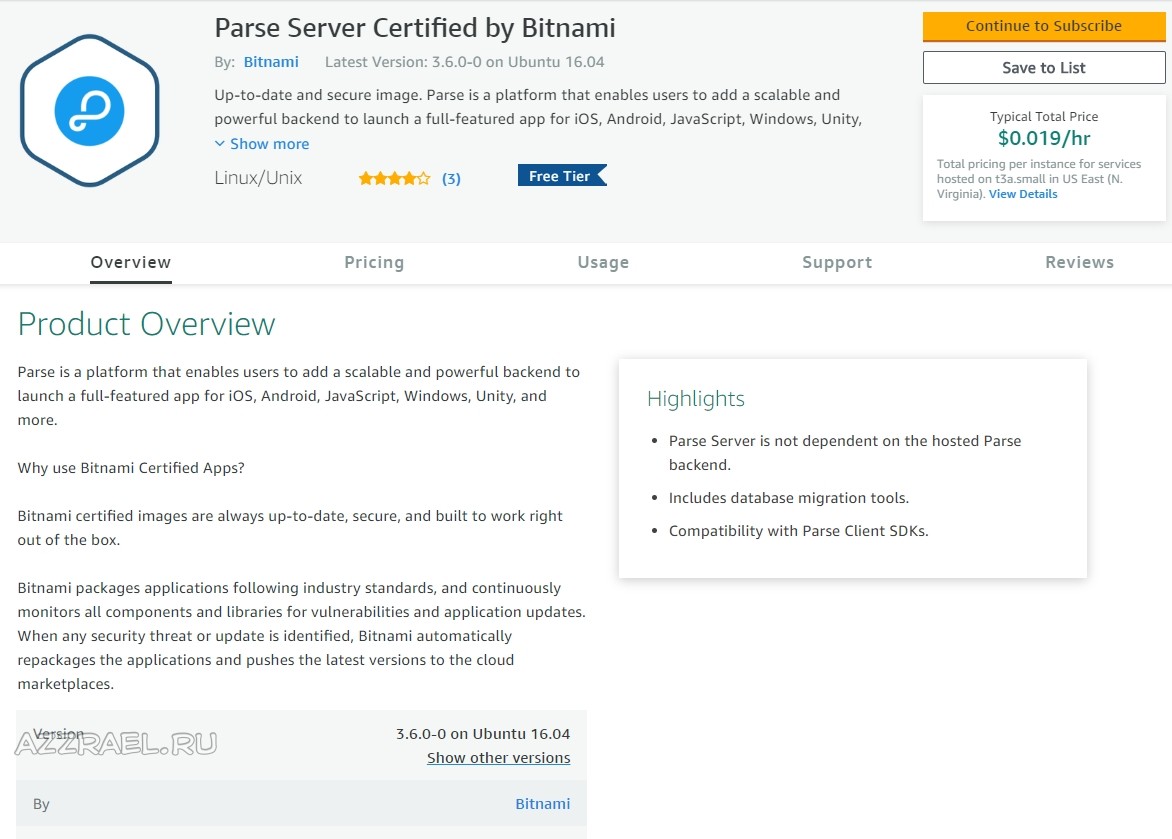Click Continue to Subscribe
Screen dimensions: 1172x839
(x=1044, y=26)
